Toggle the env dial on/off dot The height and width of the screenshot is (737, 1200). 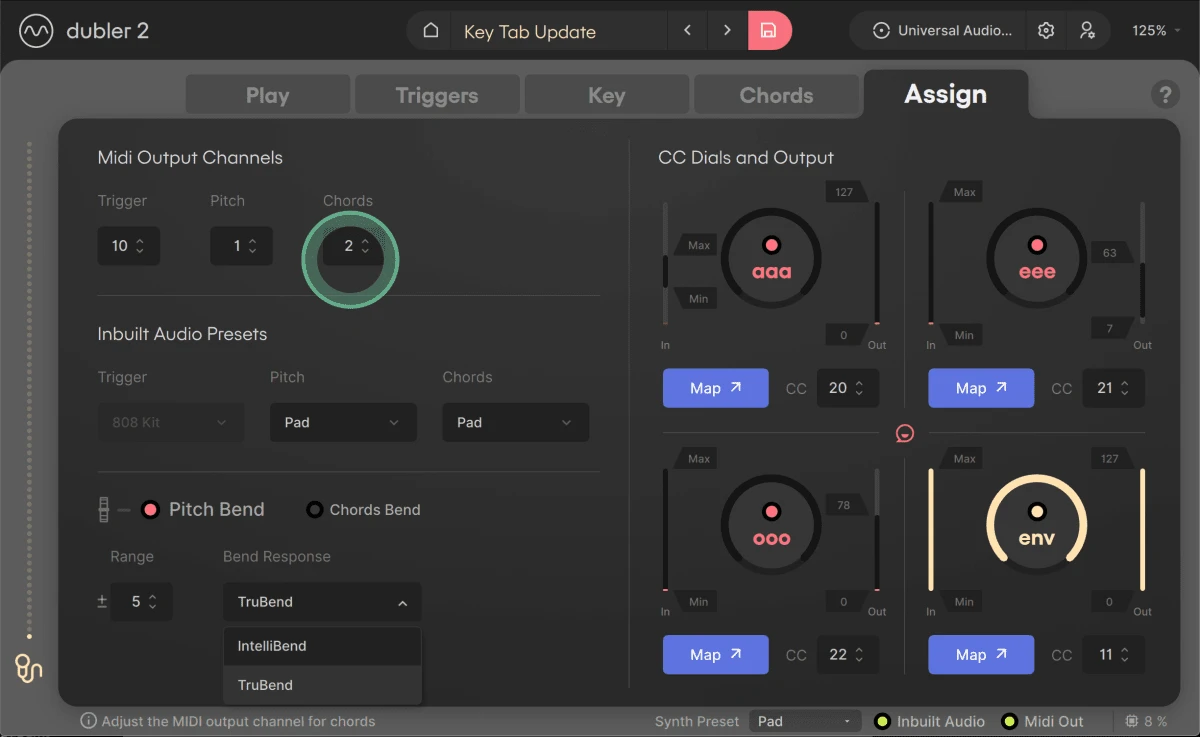point(1037,512)
